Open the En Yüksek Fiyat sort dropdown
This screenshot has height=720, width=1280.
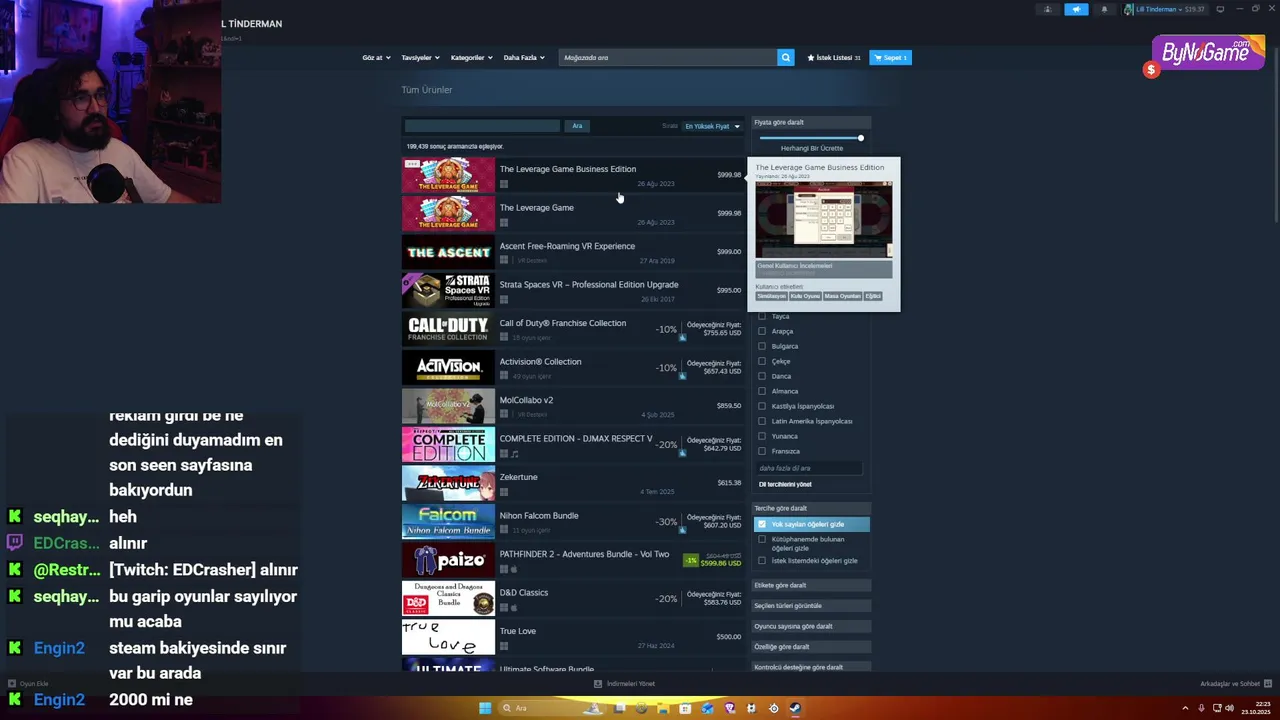[712, 126]
